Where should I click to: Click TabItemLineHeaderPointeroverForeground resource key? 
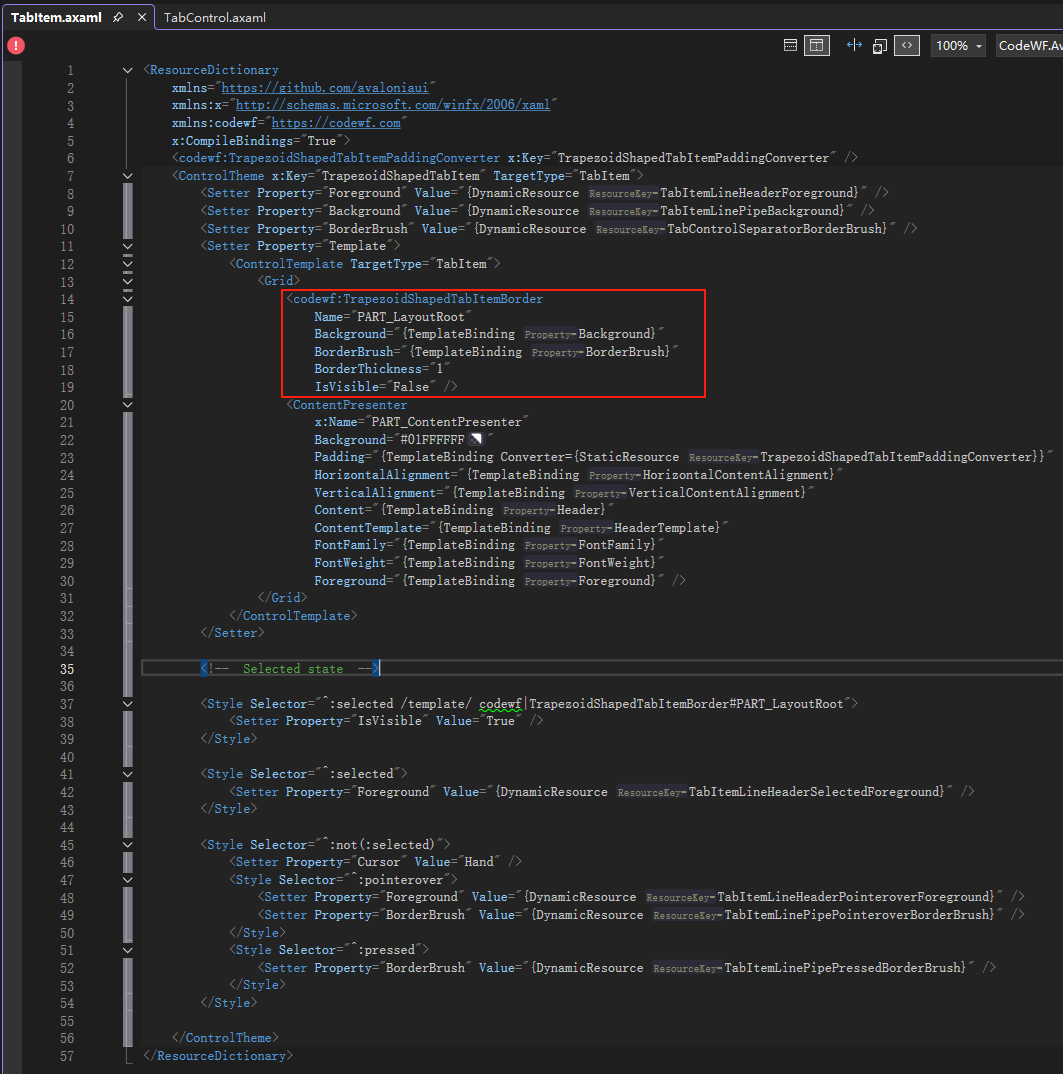(855, 897)
